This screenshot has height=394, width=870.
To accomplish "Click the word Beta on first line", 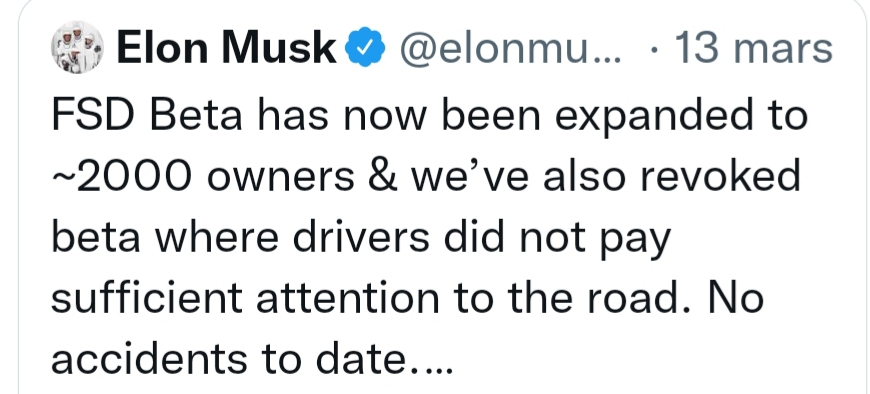I will point(192,115).
